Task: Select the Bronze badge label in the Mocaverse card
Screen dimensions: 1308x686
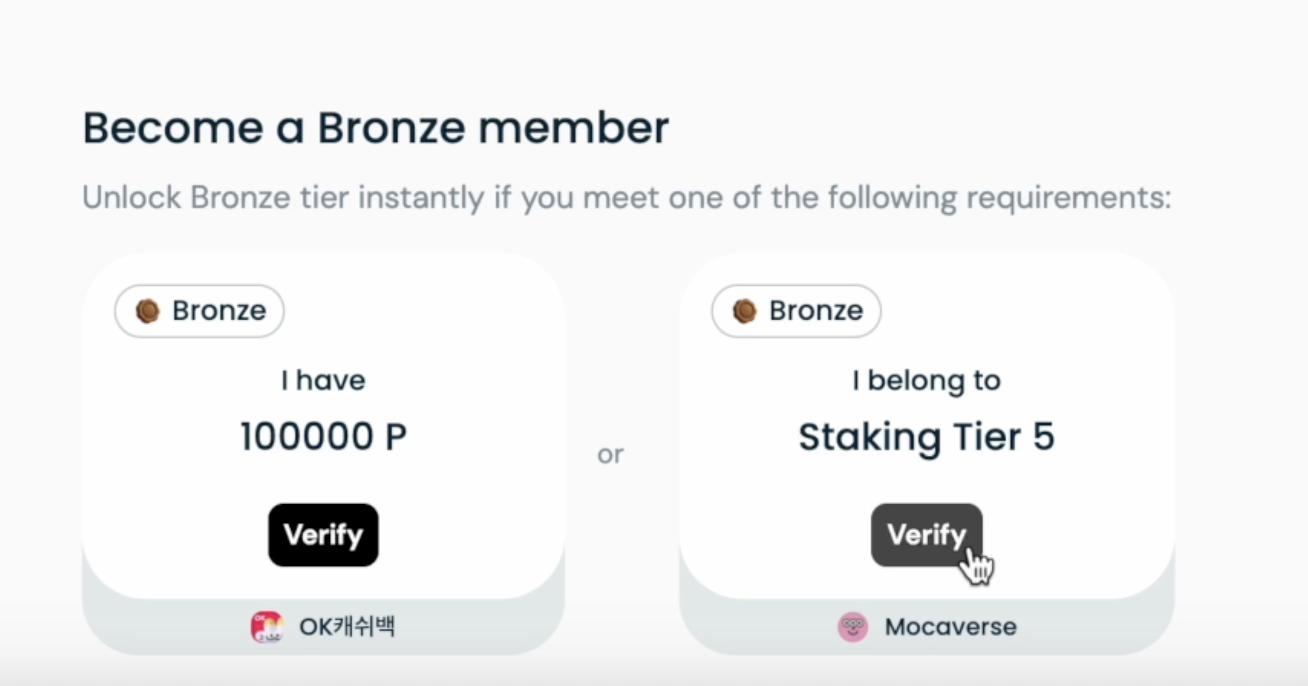Action: (816, 311)
